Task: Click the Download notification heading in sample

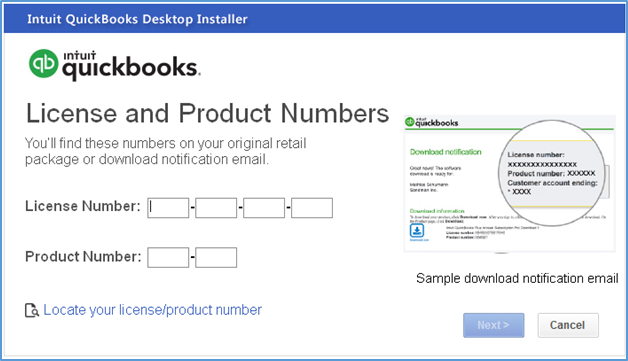Action: (x=445, y=152)
